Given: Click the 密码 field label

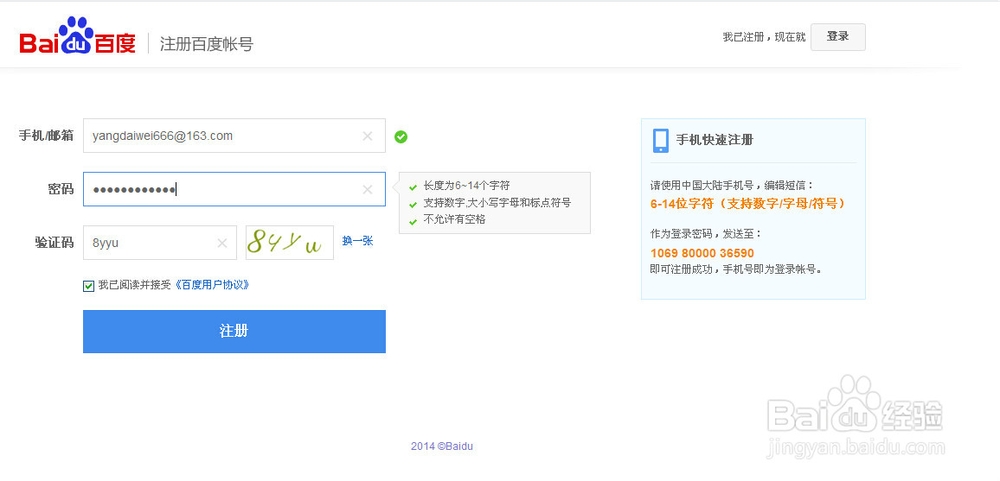Looking at the screenshot, I should click(61, 189).
